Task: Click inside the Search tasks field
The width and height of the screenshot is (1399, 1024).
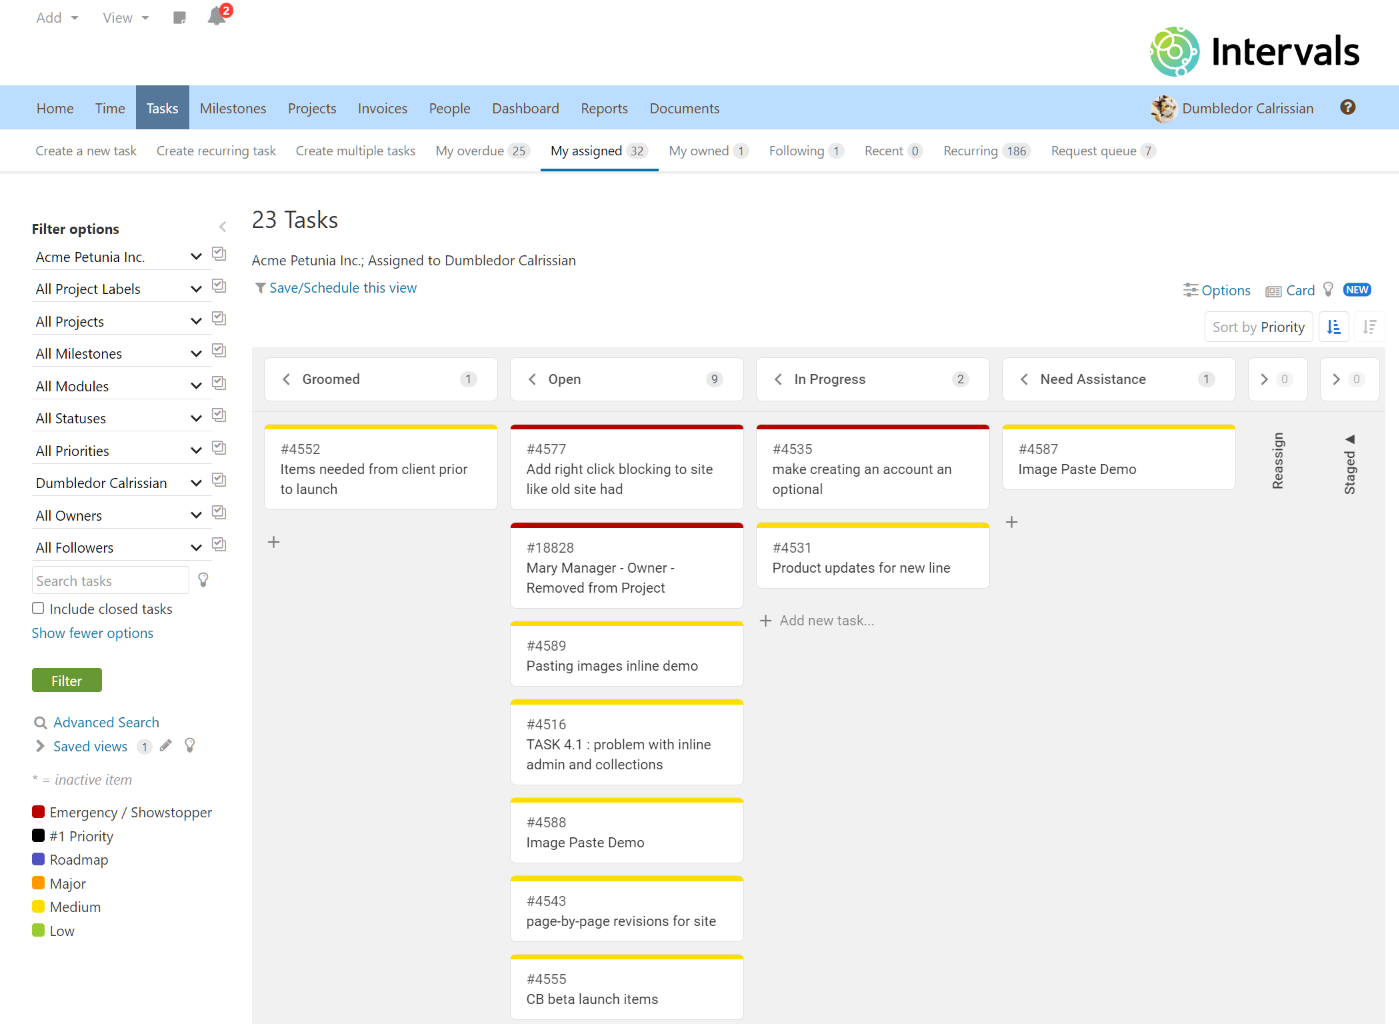Action: (x=110, y=581)
